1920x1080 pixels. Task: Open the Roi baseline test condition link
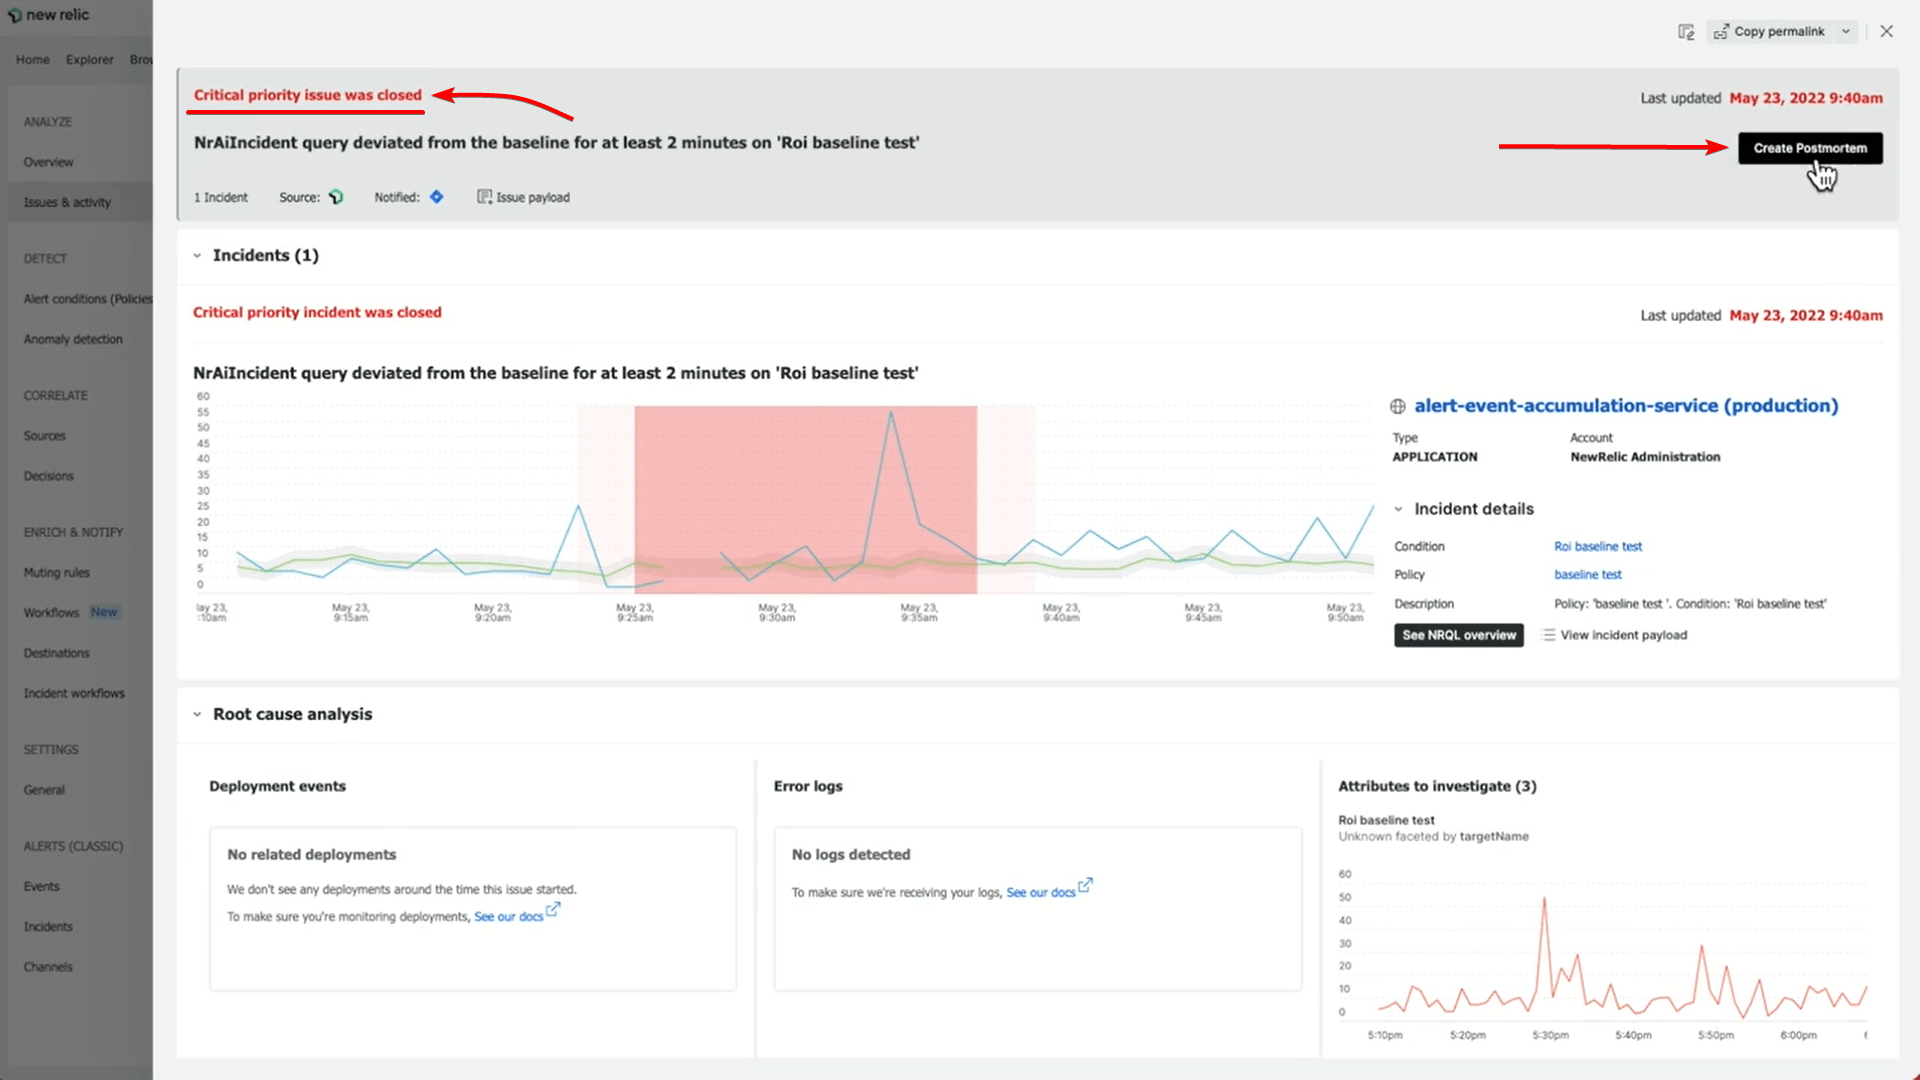click(x=1598, y=546)
